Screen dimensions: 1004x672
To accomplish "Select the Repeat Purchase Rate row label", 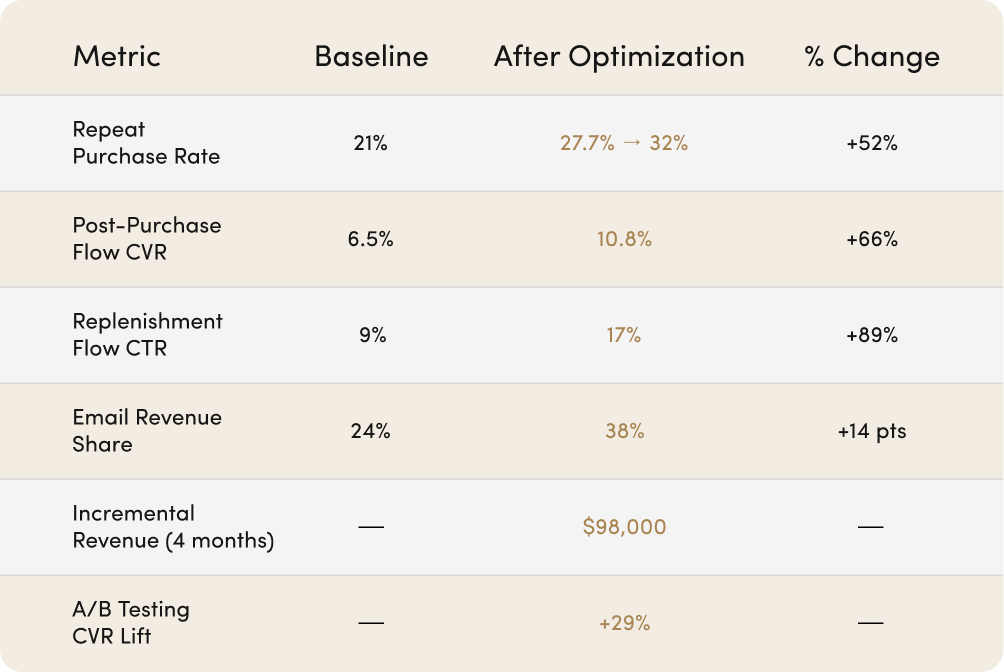I will [x=146, y=143].
